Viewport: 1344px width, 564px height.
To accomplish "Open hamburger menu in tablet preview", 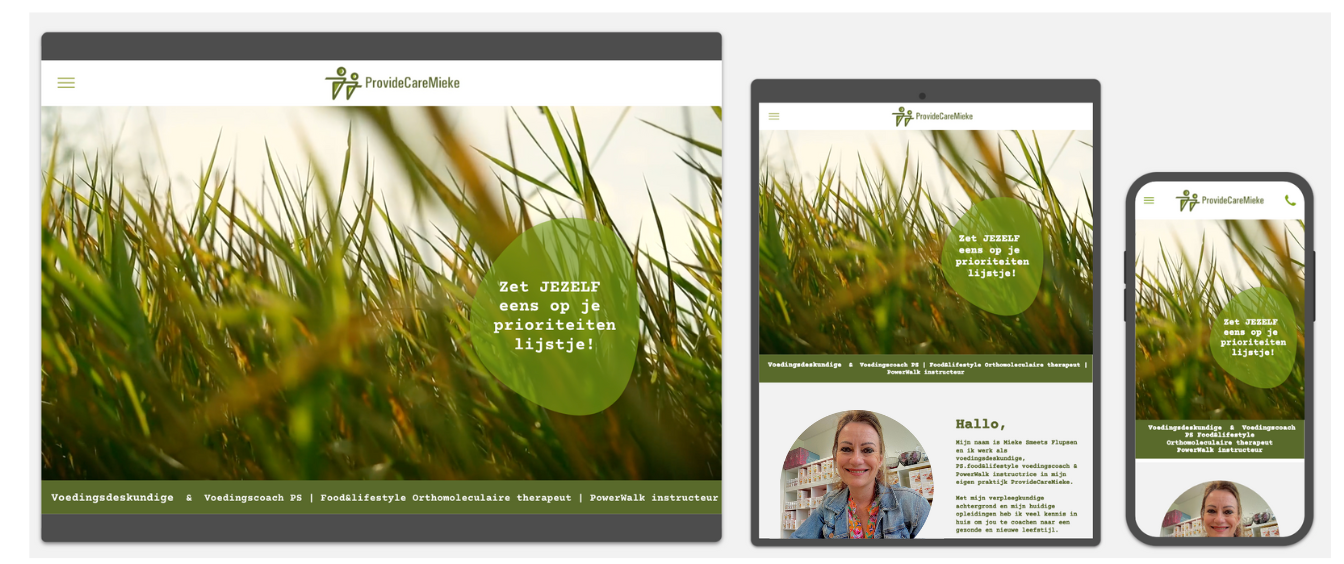I will 774,116.
